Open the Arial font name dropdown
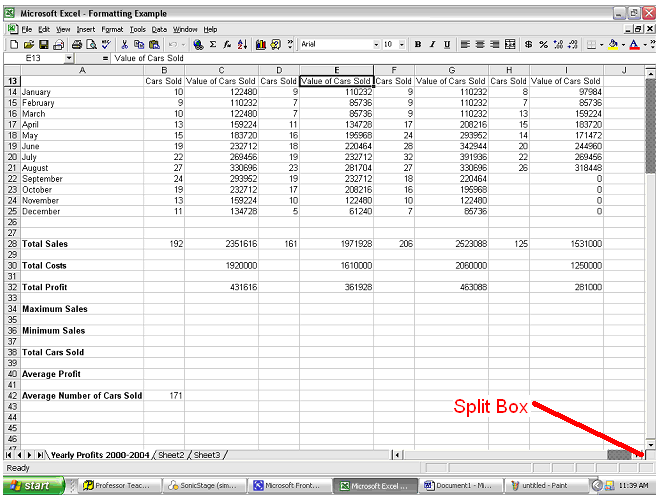The width and height of the screenshot is (661, 501). [374, 45]
